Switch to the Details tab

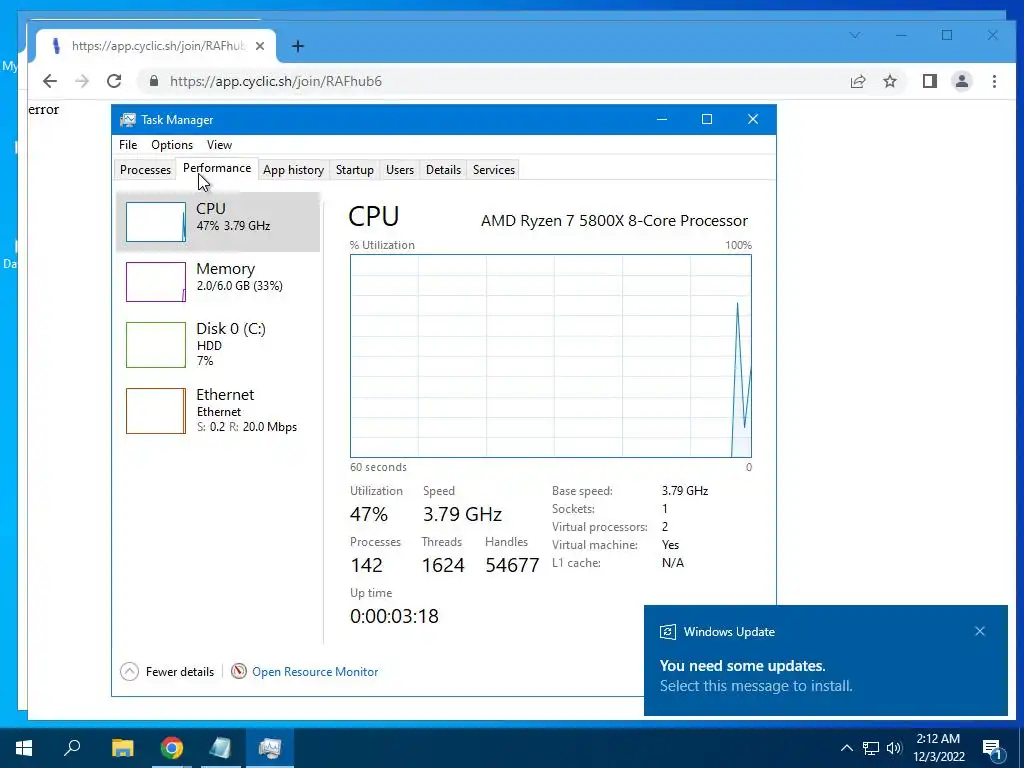coord(443,170)
